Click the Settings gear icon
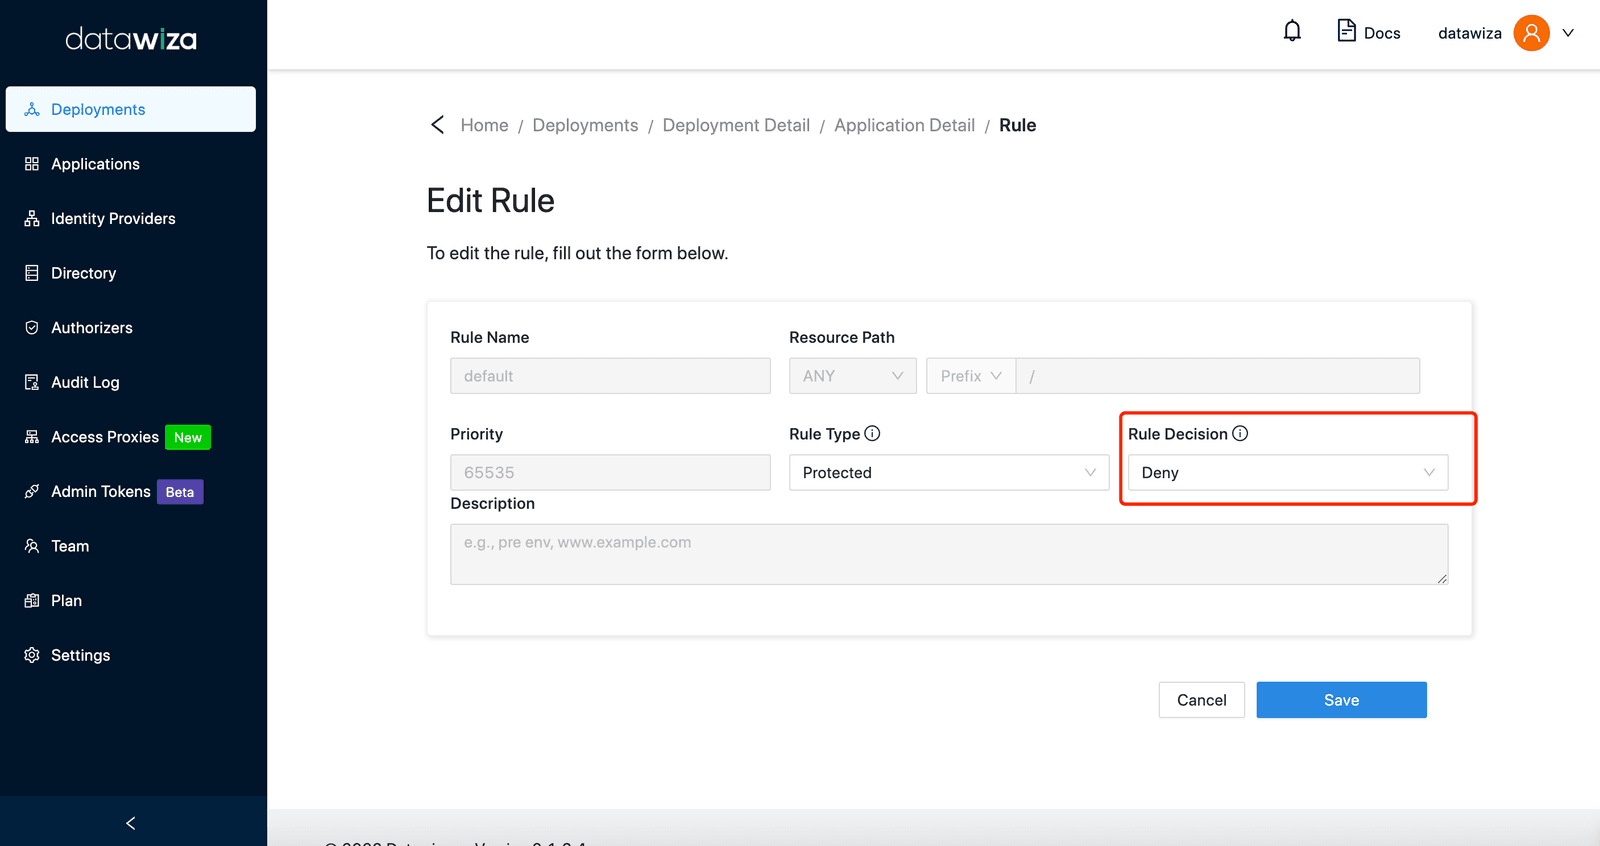 pyautogui.click(x=32, y=655)
